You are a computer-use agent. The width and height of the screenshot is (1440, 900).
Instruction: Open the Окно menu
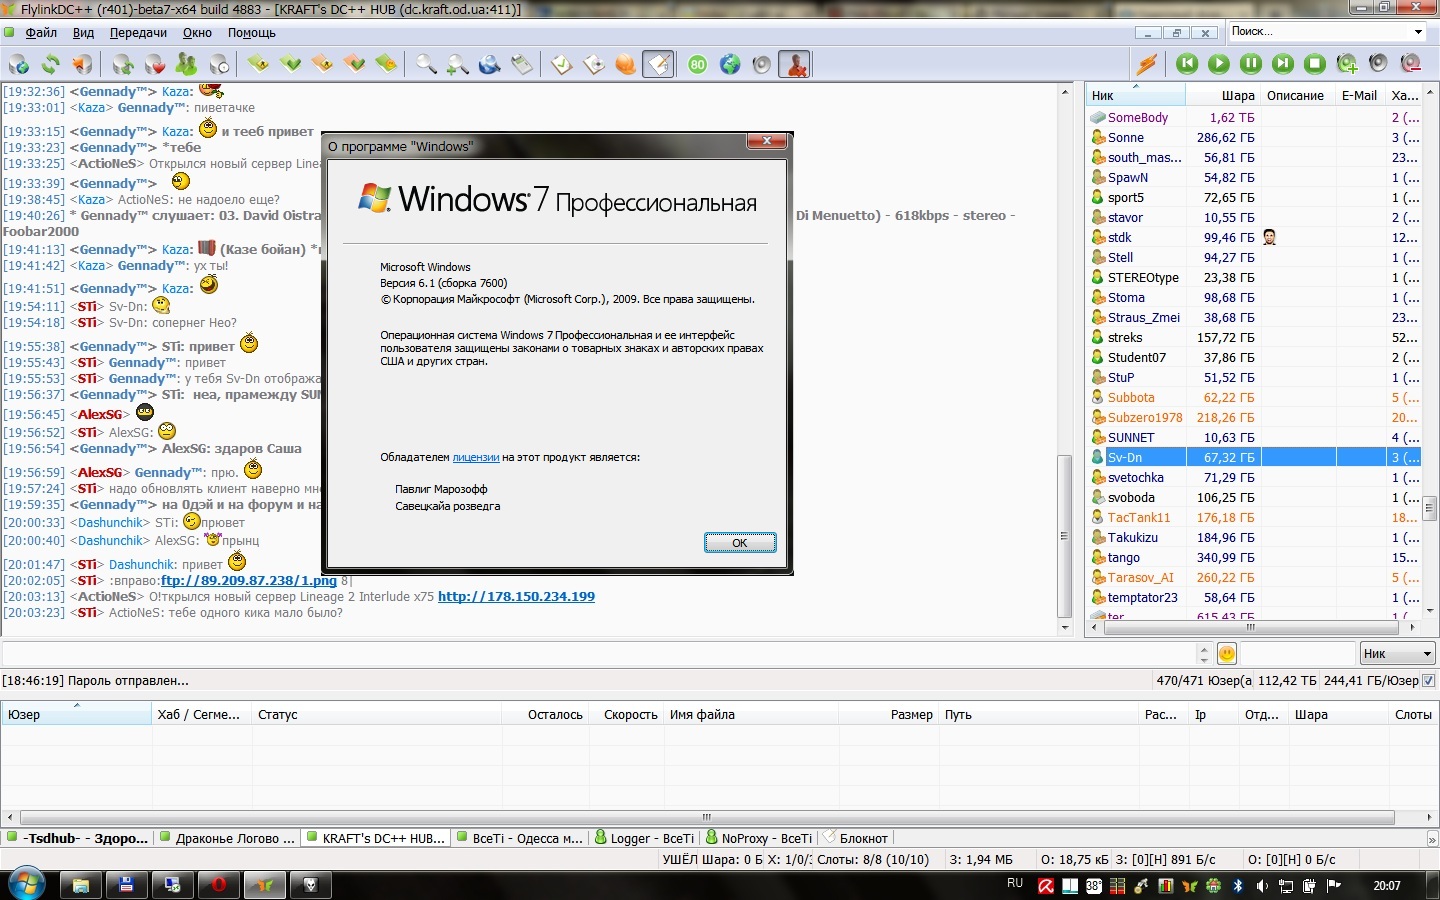[197, 33]
